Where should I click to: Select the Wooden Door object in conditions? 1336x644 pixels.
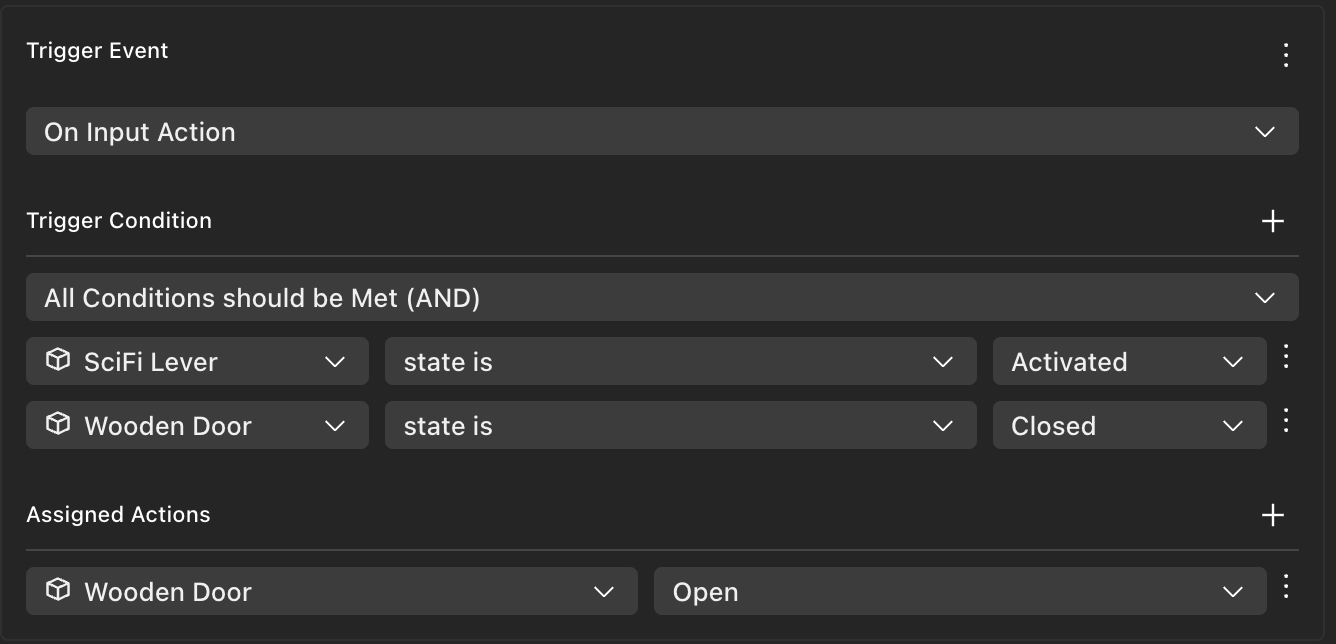pos(197,425)
